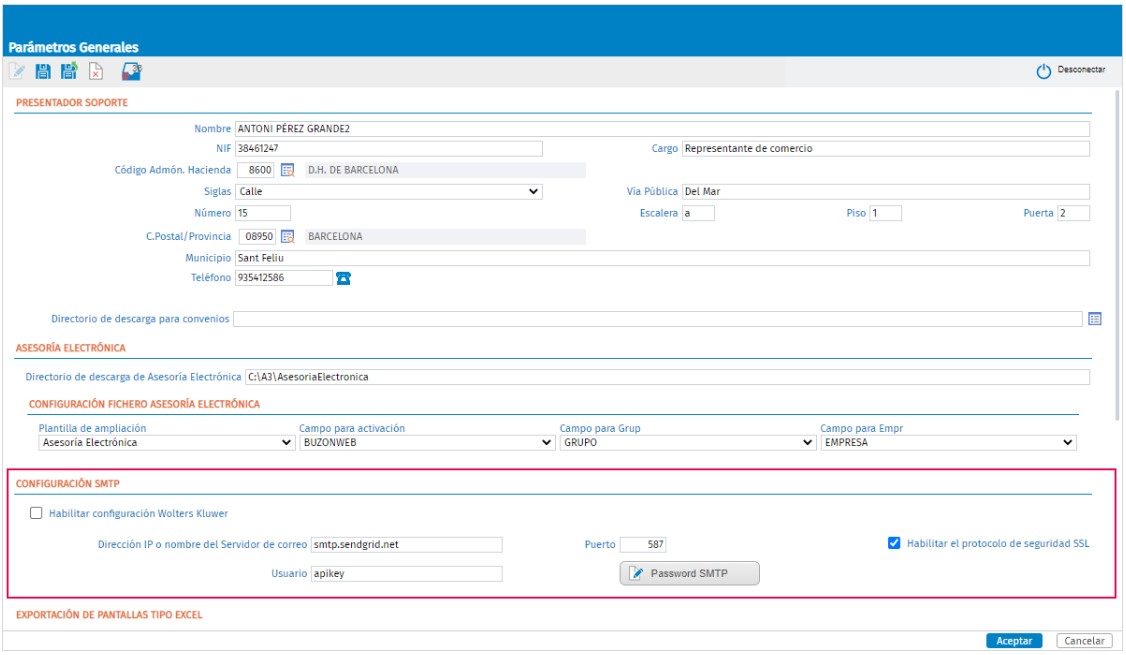Click the save and return floppy icon
1126x655 pixels.
[69, 71]
